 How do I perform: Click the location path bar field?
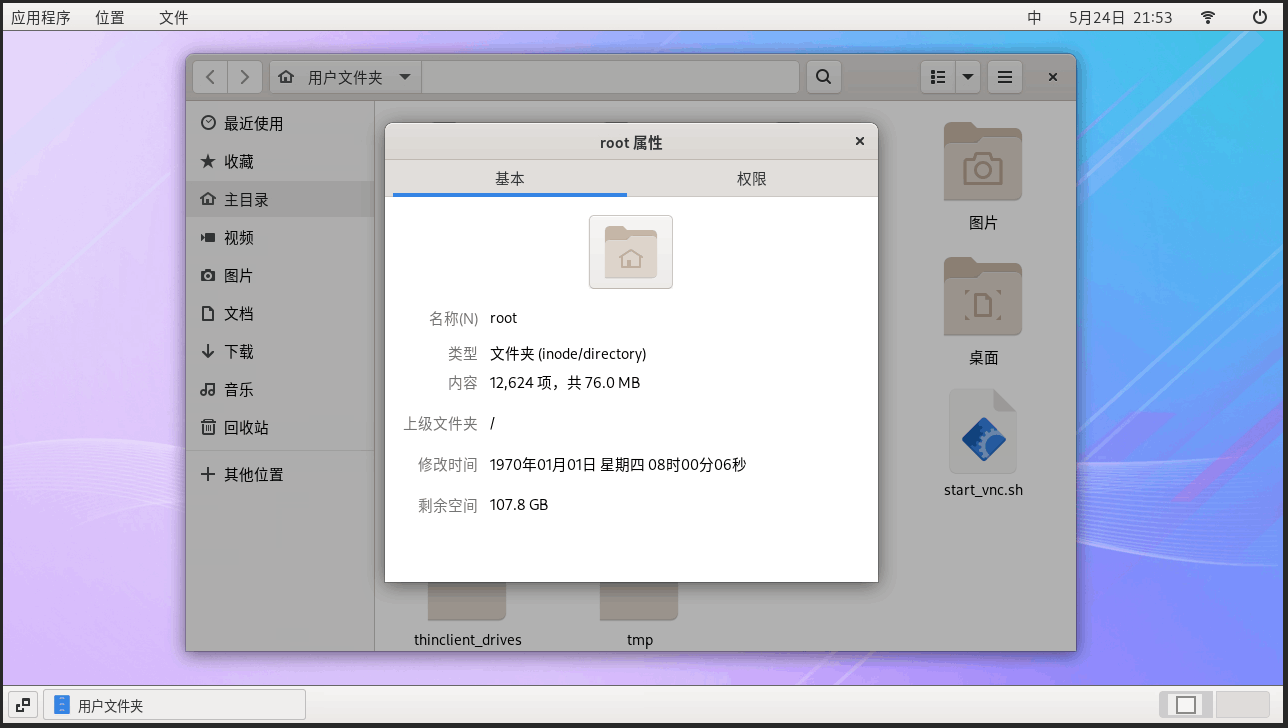click(x=610, y=77)
